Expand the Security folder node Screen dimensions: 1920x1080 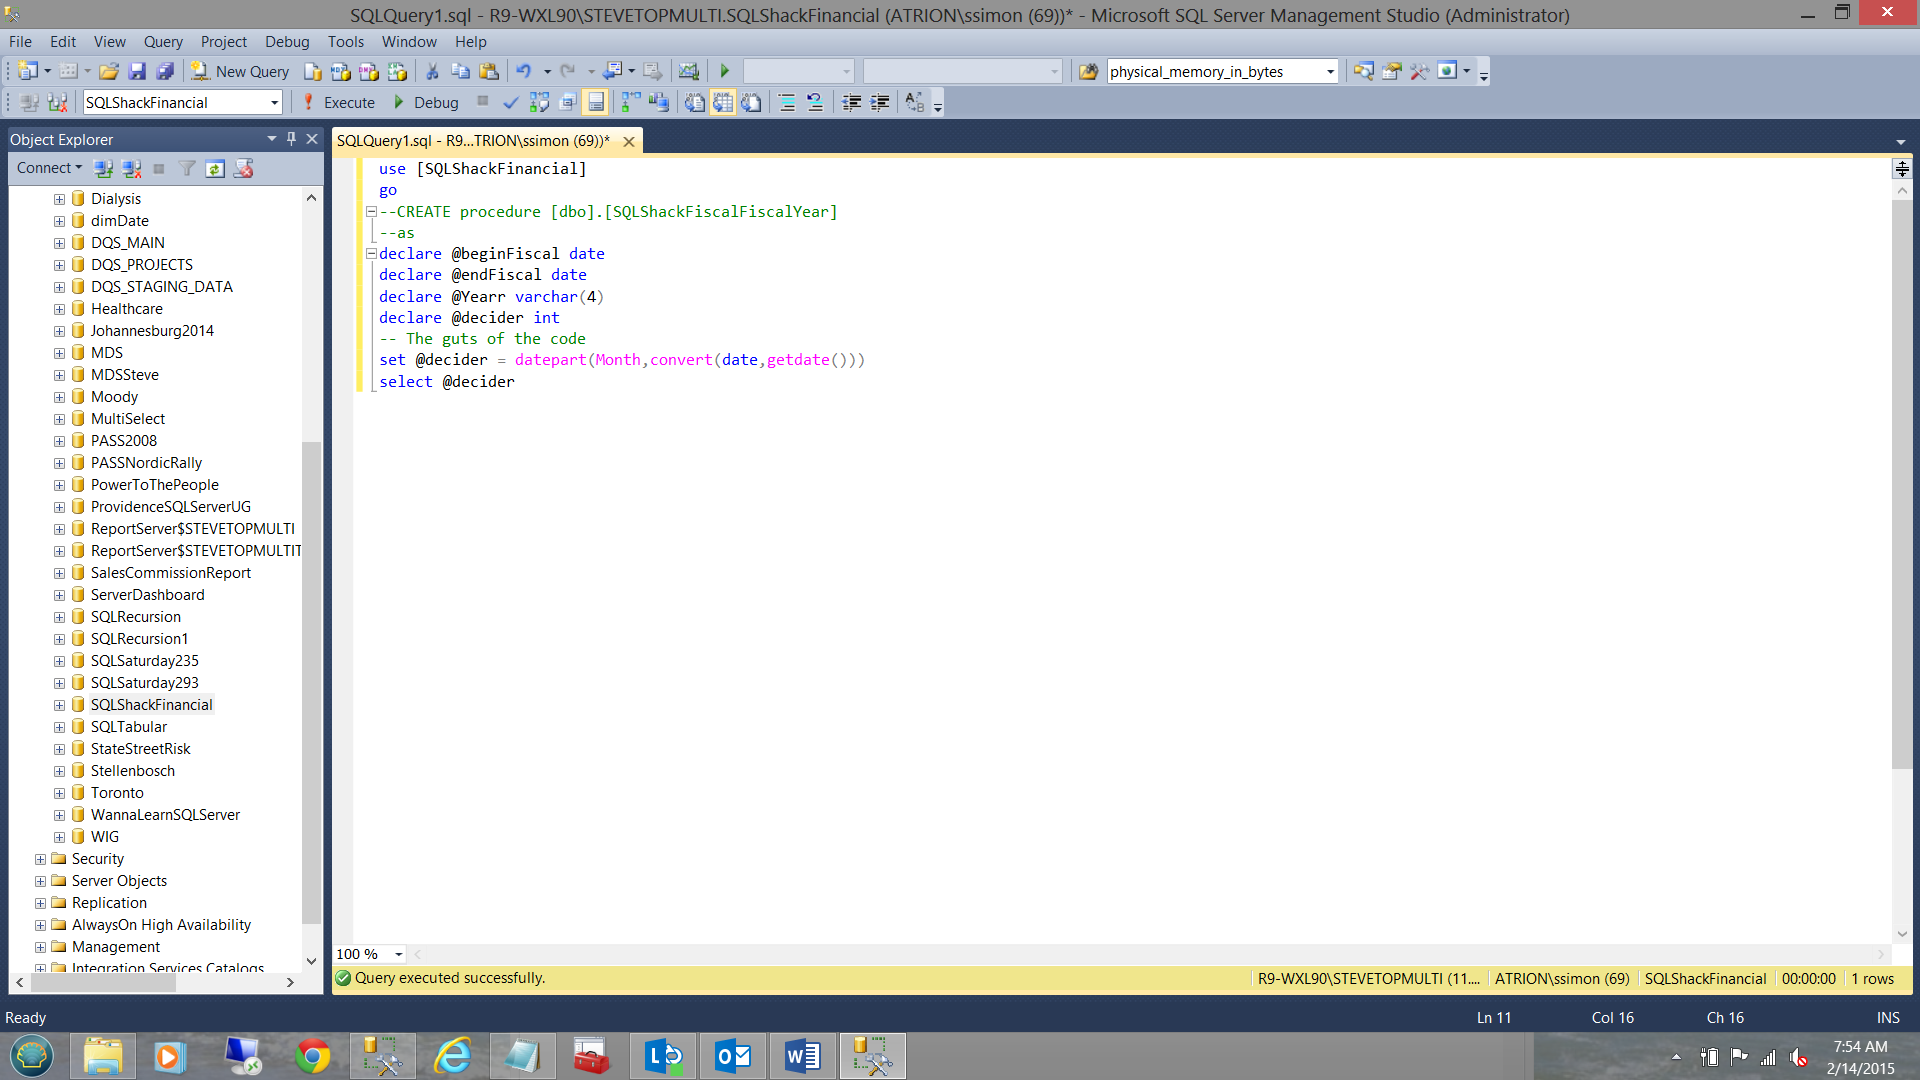coord(40,859)
